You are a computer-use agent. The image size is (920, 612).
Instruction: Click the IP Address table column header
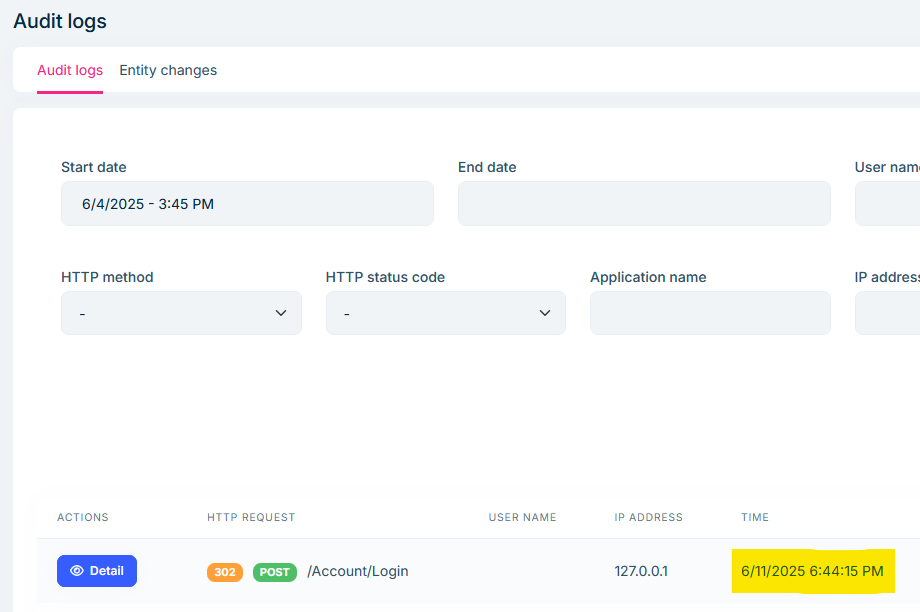[x=648, y=517]
